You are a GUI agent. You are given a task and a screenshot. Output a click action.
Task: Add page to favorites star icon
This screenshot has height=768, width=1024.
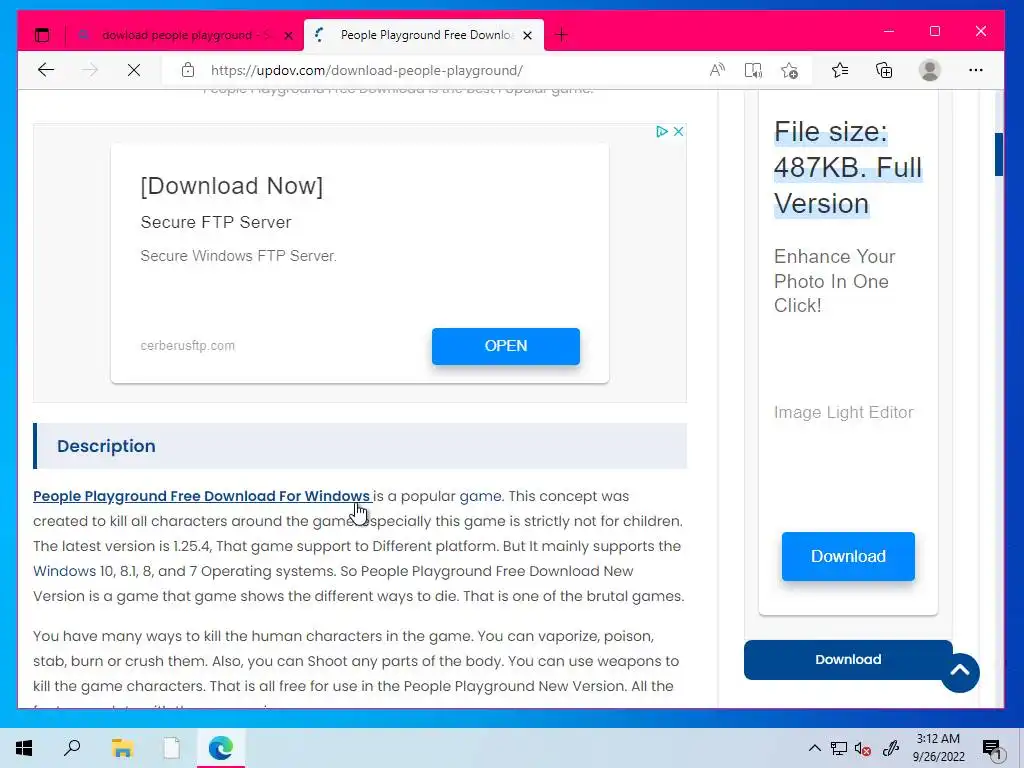pos(790,70)
